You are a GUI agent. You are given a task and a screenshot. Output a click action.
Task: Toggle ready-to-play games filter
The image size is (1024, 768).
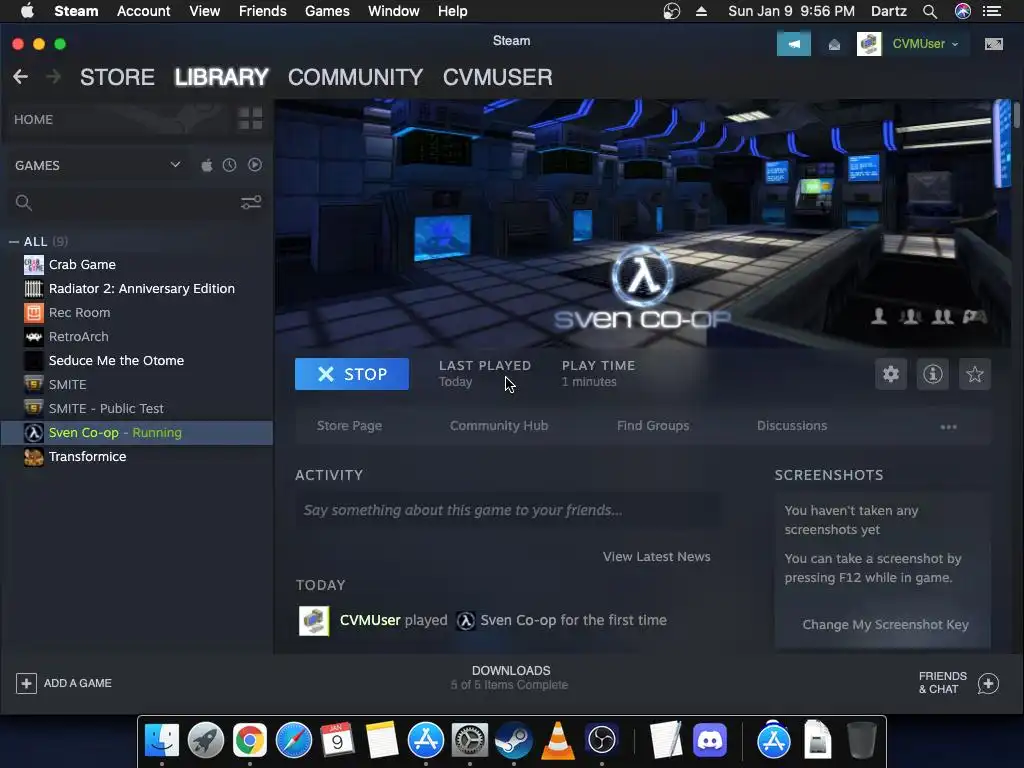click(x=255, y=165)
